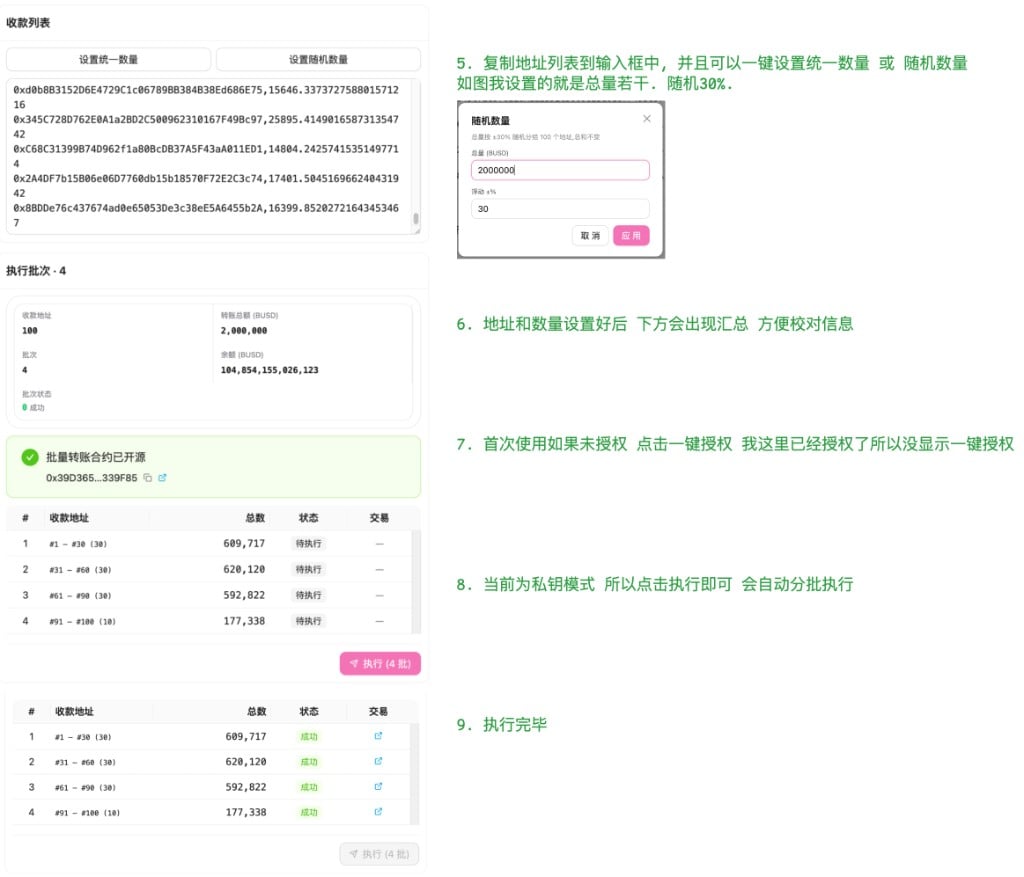Copy the contract address 0x39D365...339F85

click(148, 477)
